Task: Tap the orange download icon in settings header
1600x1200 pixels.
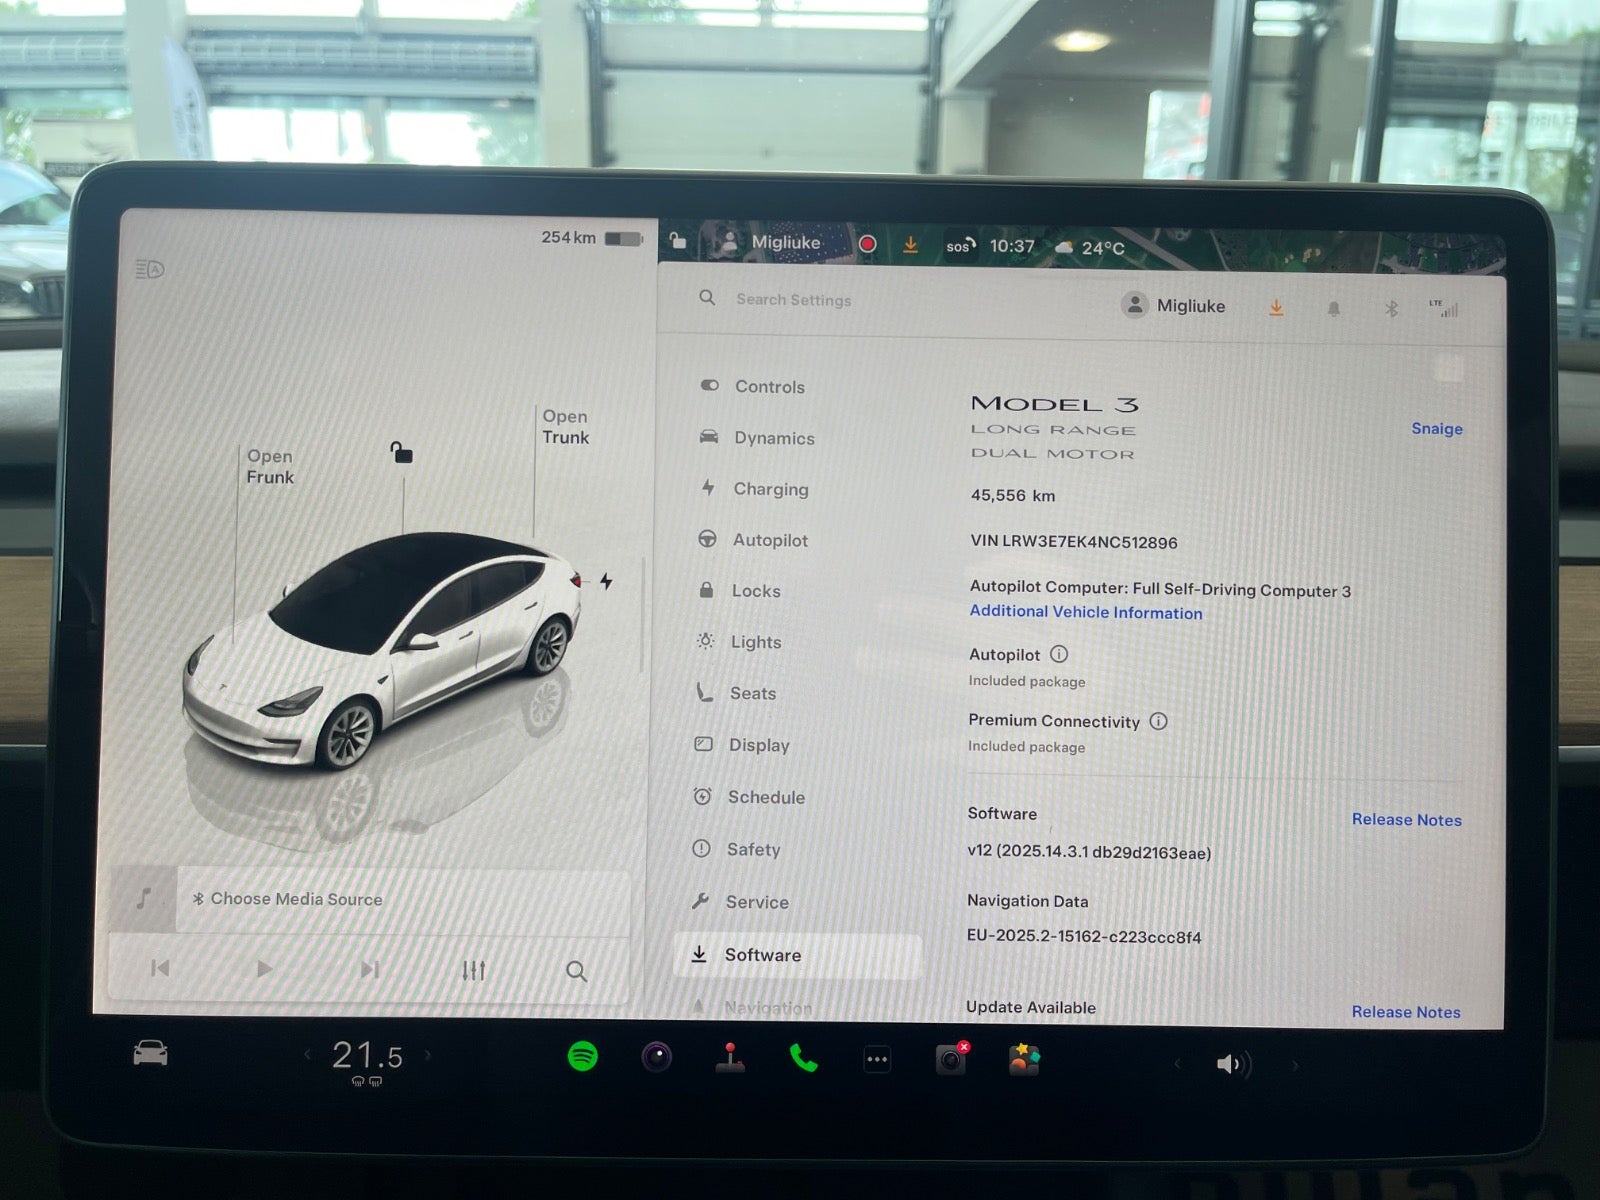Action: tap(1276, 308)
